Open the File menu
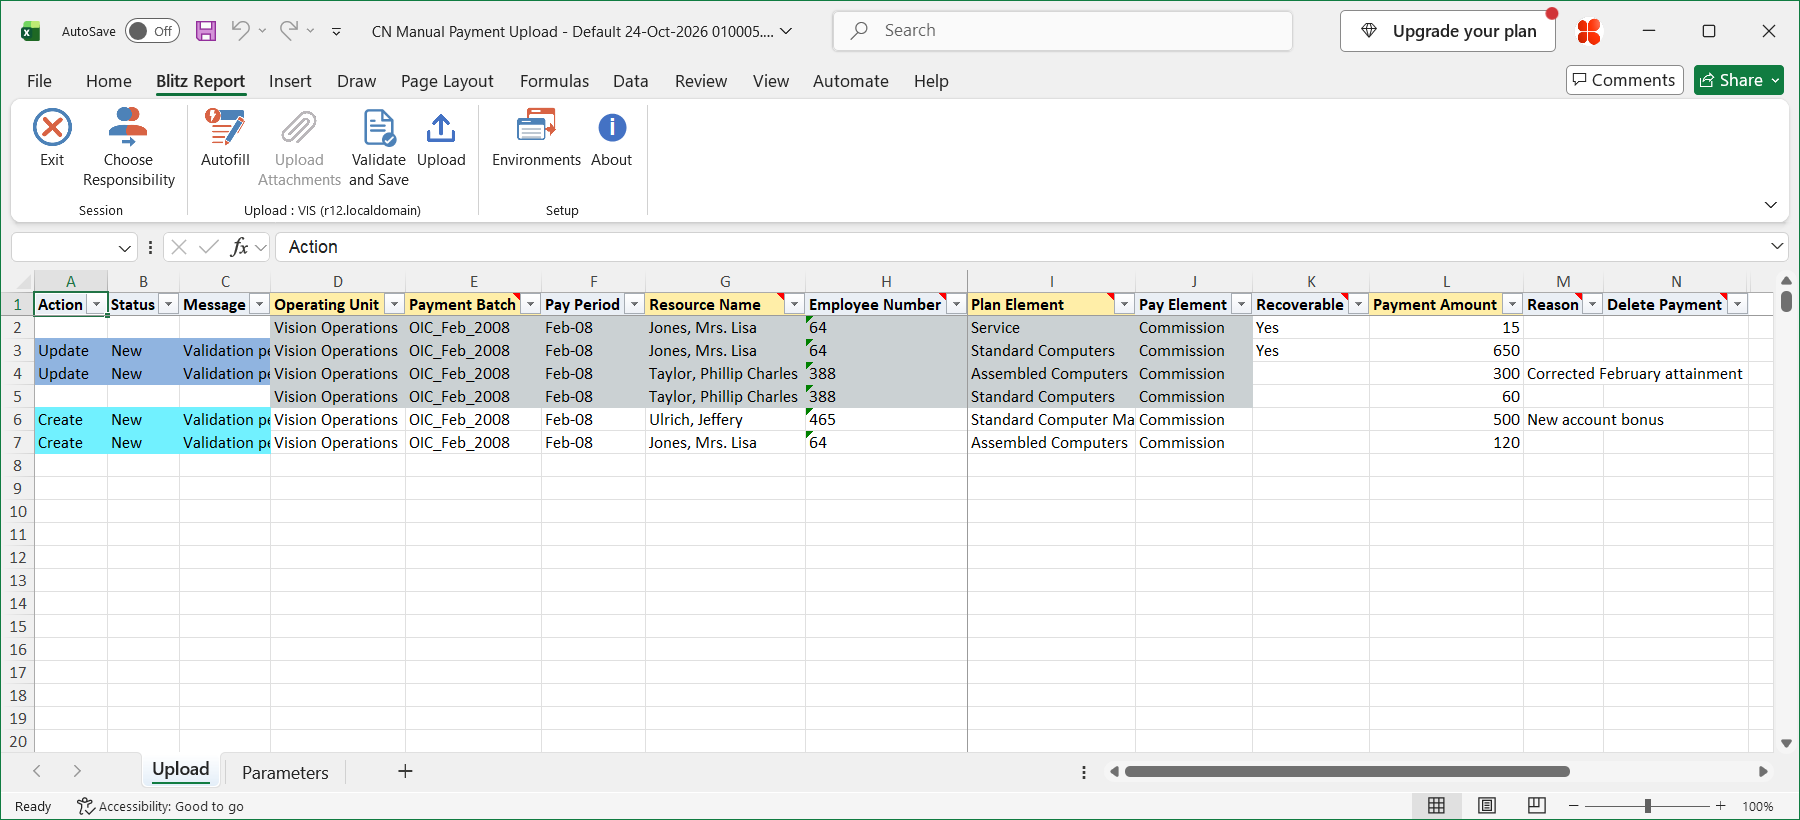The width and height of the screenshot is (1800, 820). coord(39,81)
